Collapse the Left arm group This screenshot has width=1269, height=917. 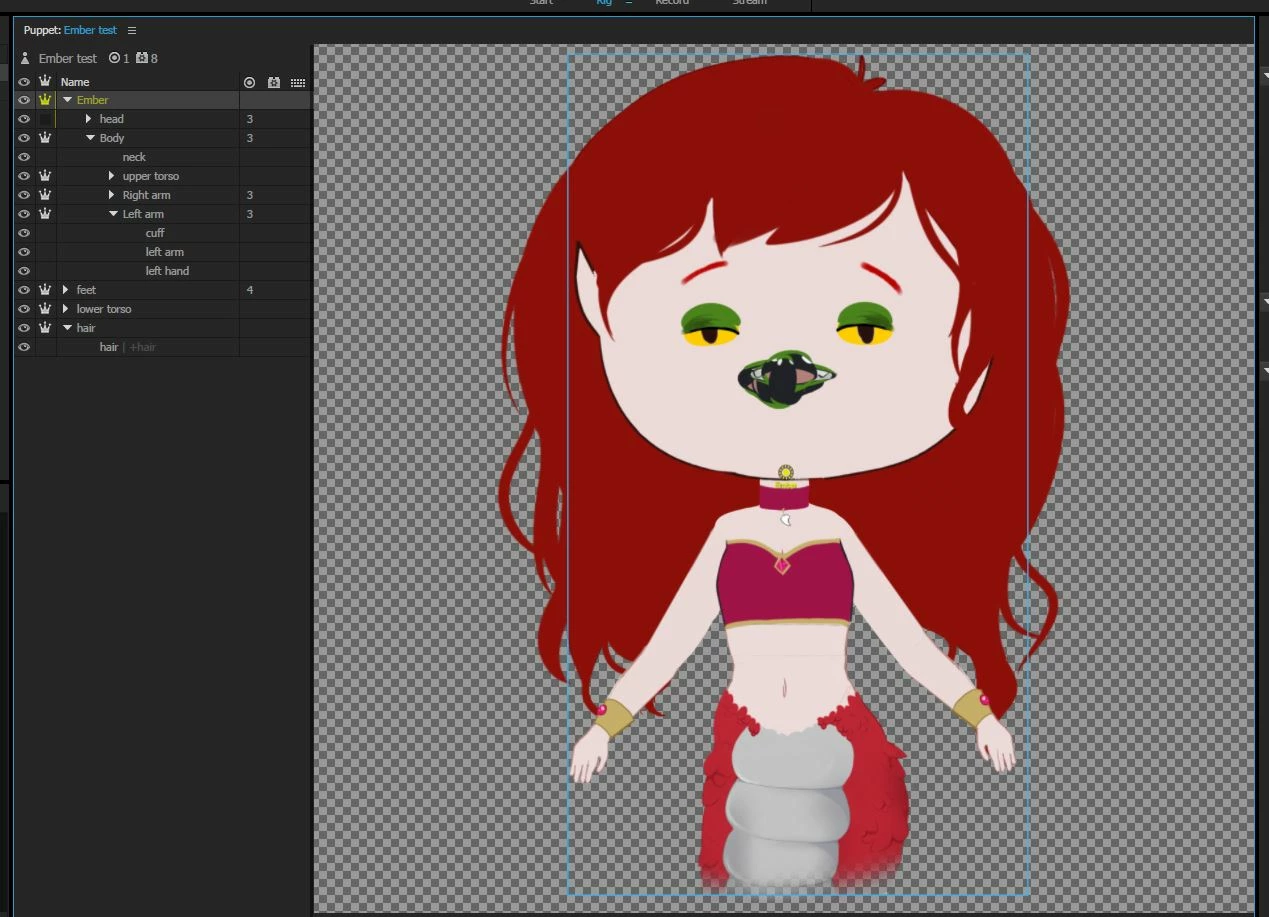tap(113, 214)
